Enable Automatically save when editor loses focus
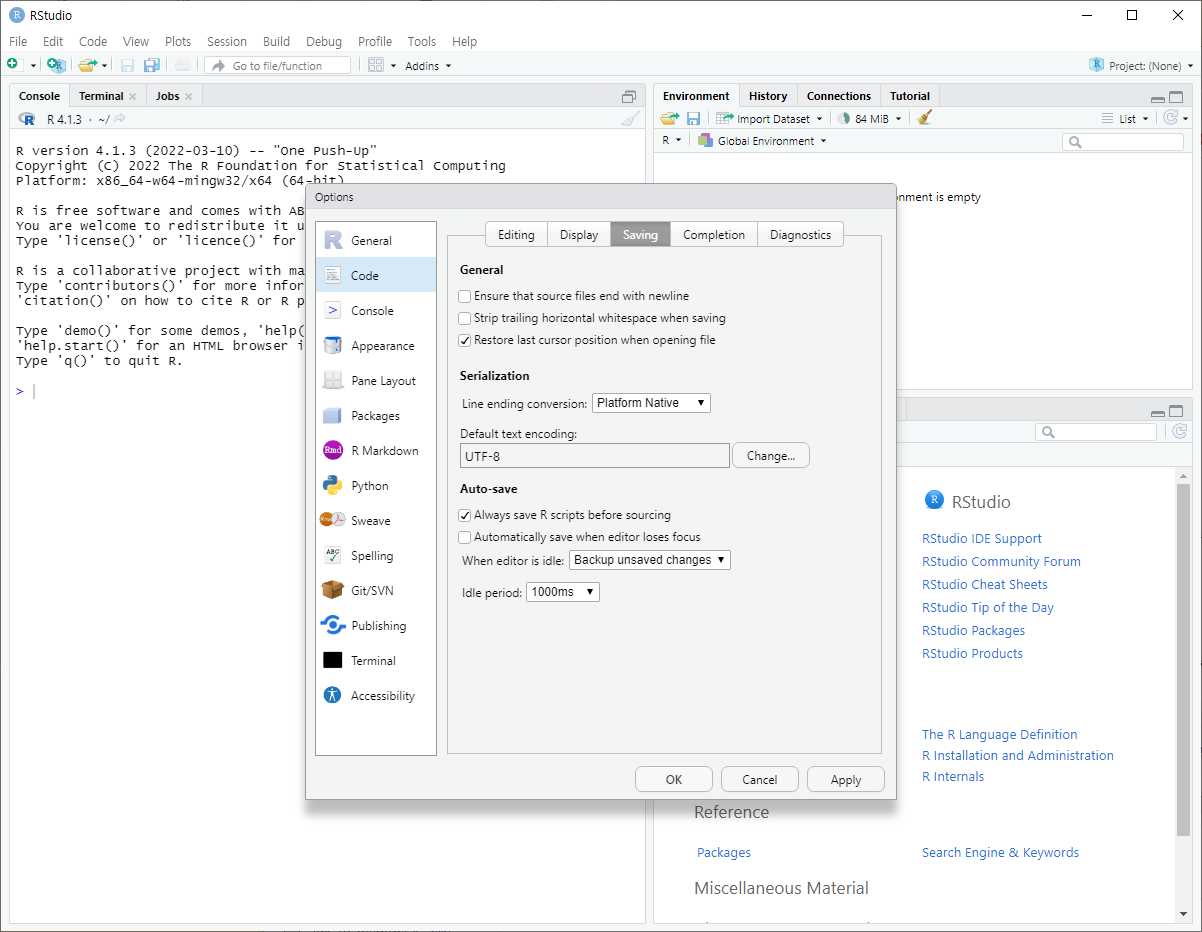 (x=464, y=537)
